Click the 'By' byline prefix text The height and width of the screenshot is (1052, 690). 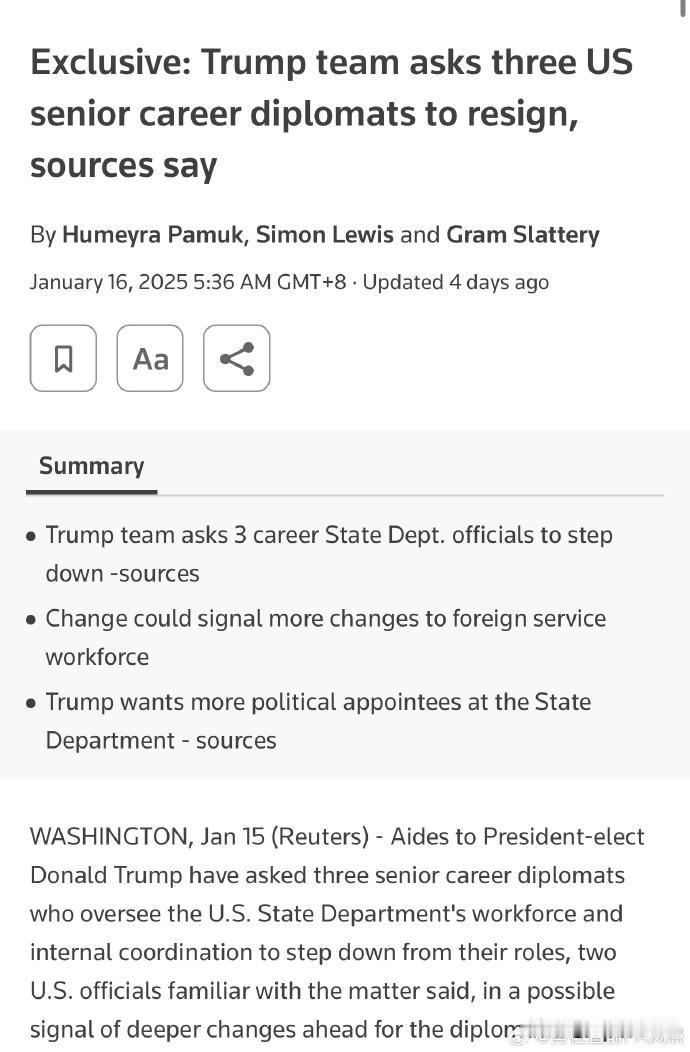click(42, 235)
